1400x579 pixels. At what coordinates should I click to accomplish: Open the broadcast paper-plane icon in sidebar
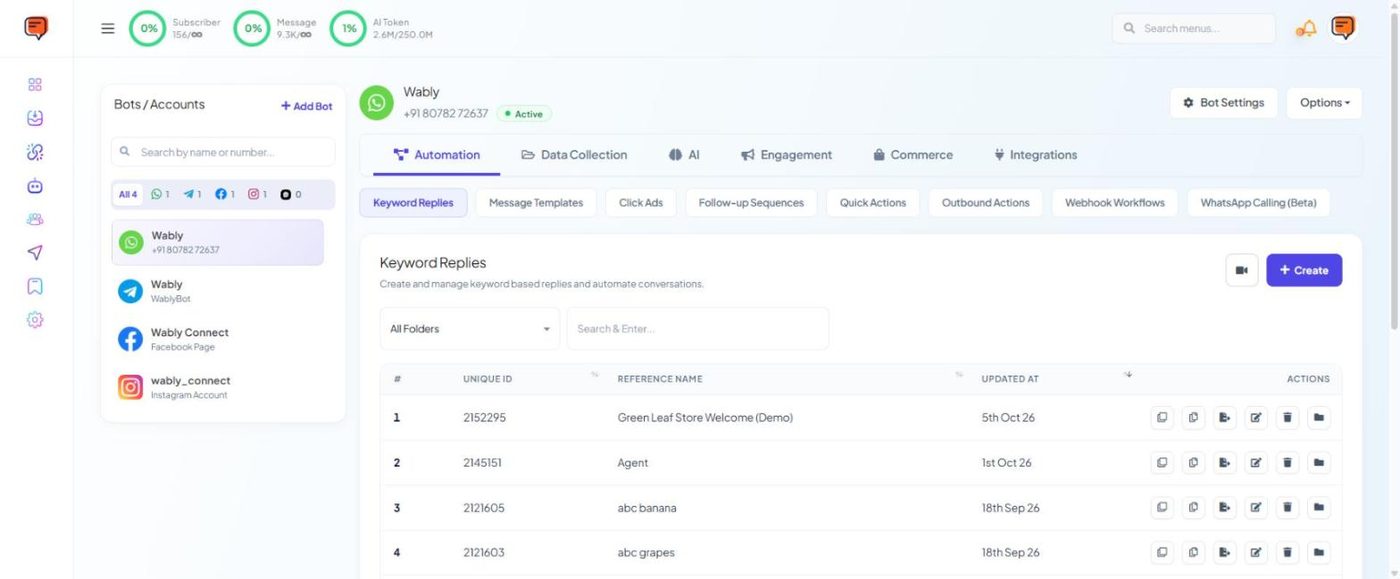pyautogui.click(x=35, y=253)
